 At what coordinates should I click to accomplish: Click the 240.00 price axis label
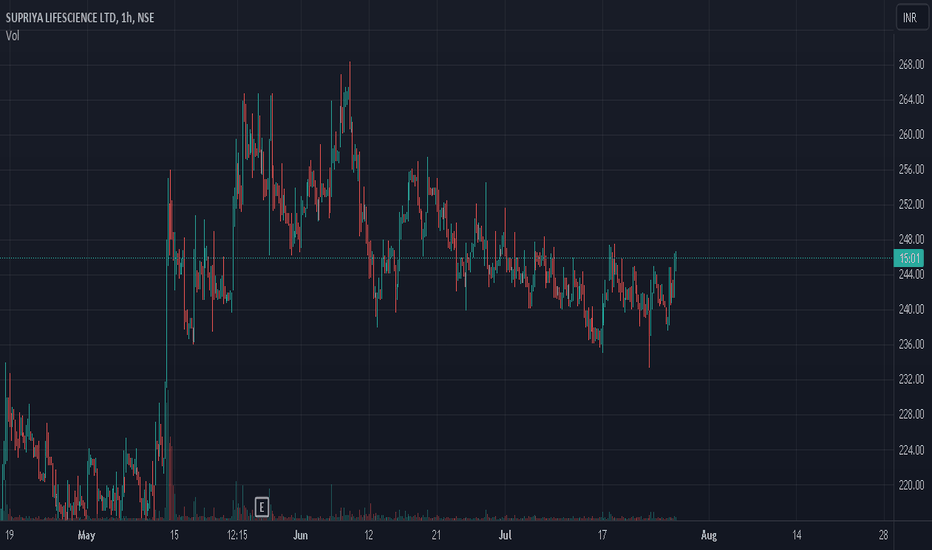(x=911, y=309)
